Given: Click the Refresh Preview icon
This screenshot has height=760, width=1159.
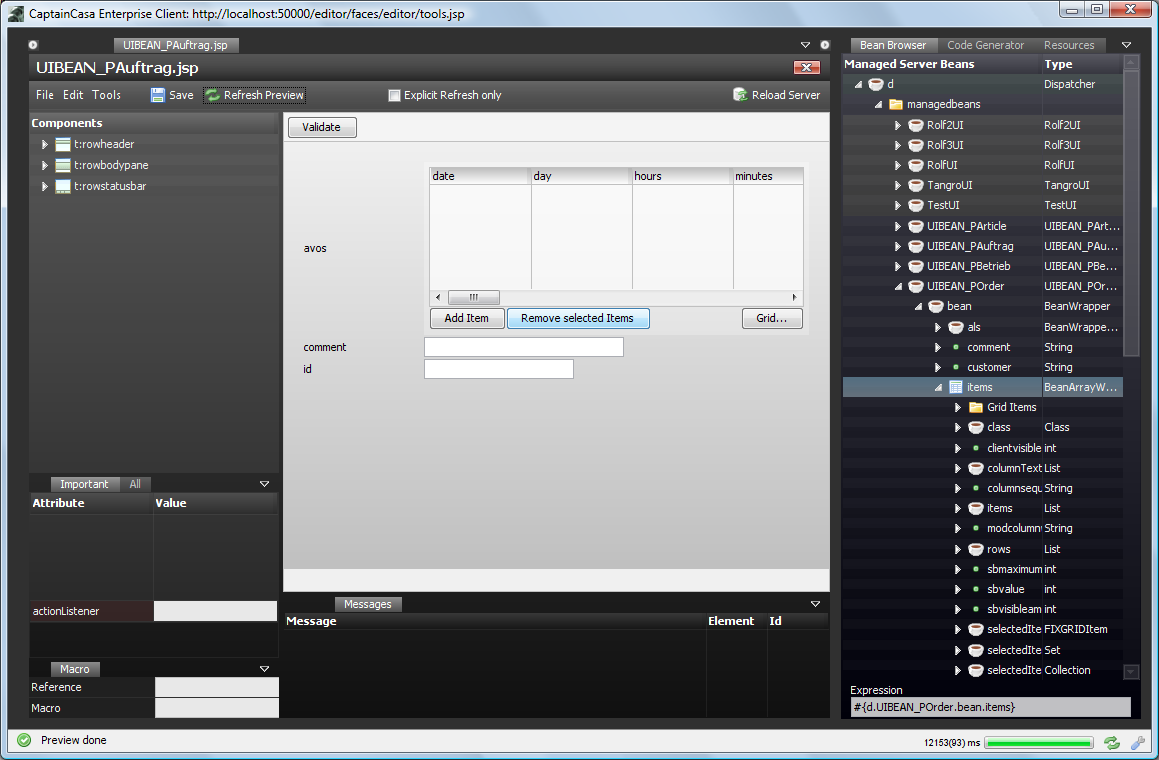Looking at the screenshot, I should click(213, 95).
